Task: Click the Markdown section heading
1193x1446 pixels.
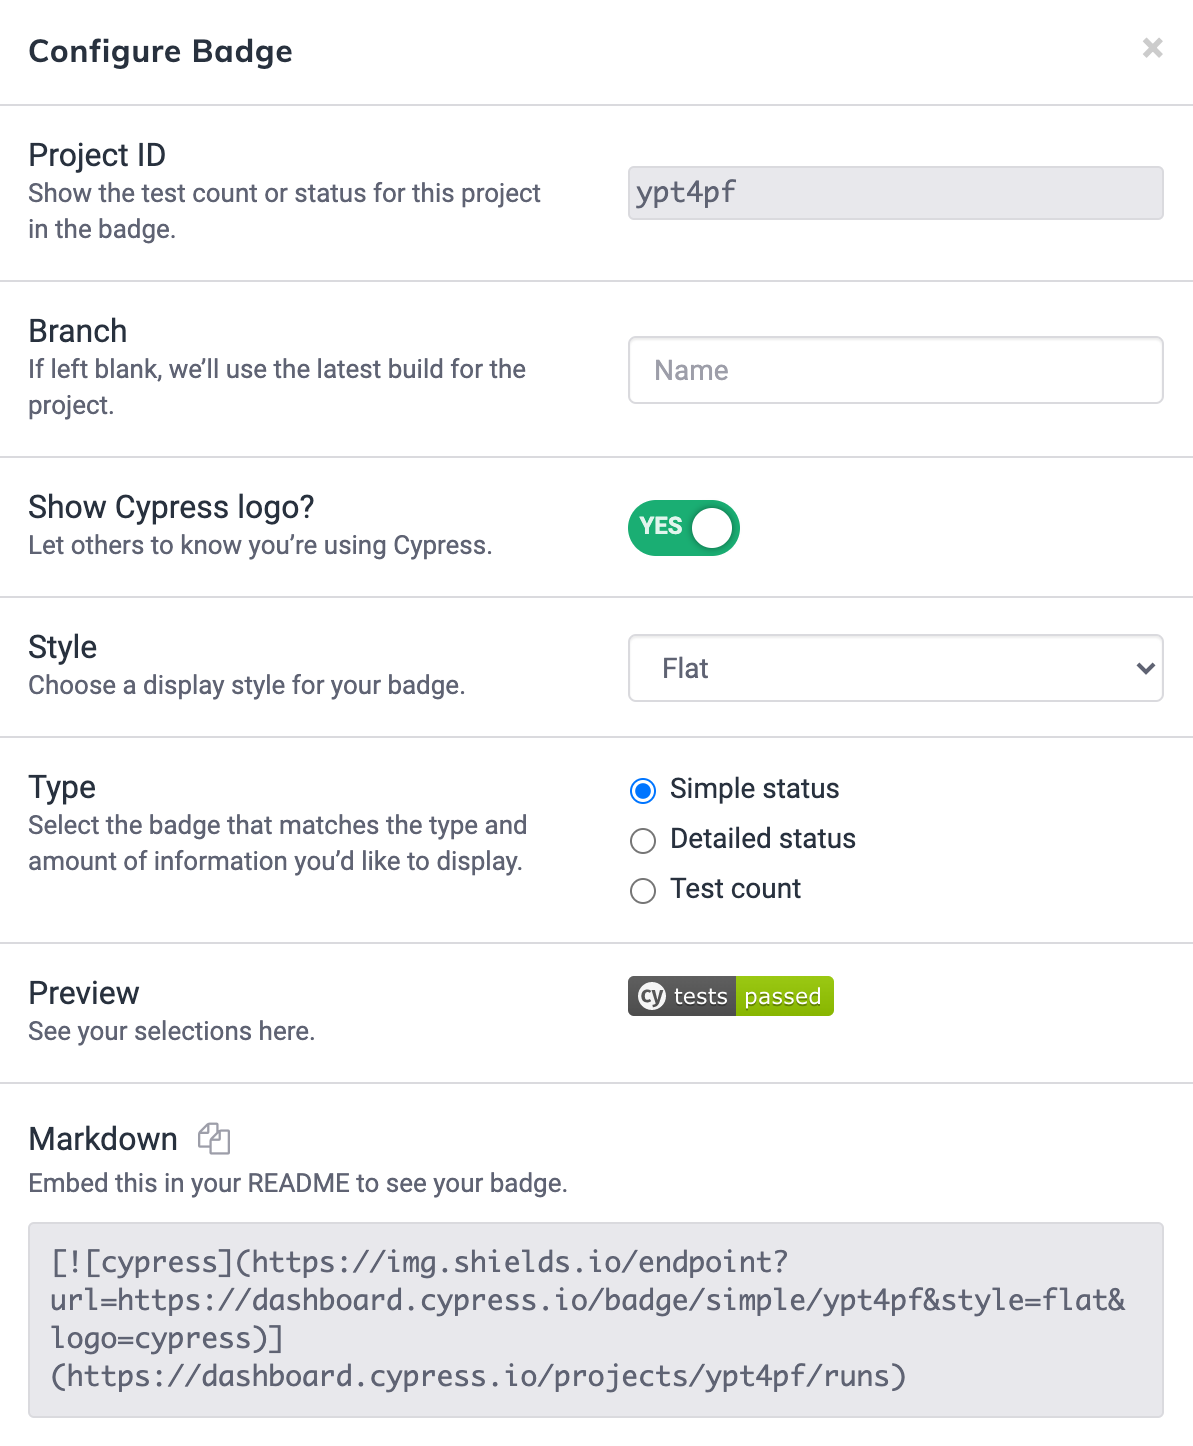Action: [103, 1139]
